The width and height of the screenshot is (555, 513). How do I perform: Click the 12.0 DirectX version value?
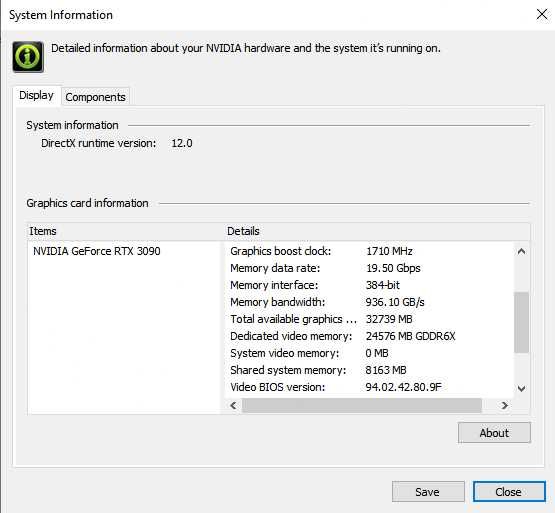[x=182, y=143]
